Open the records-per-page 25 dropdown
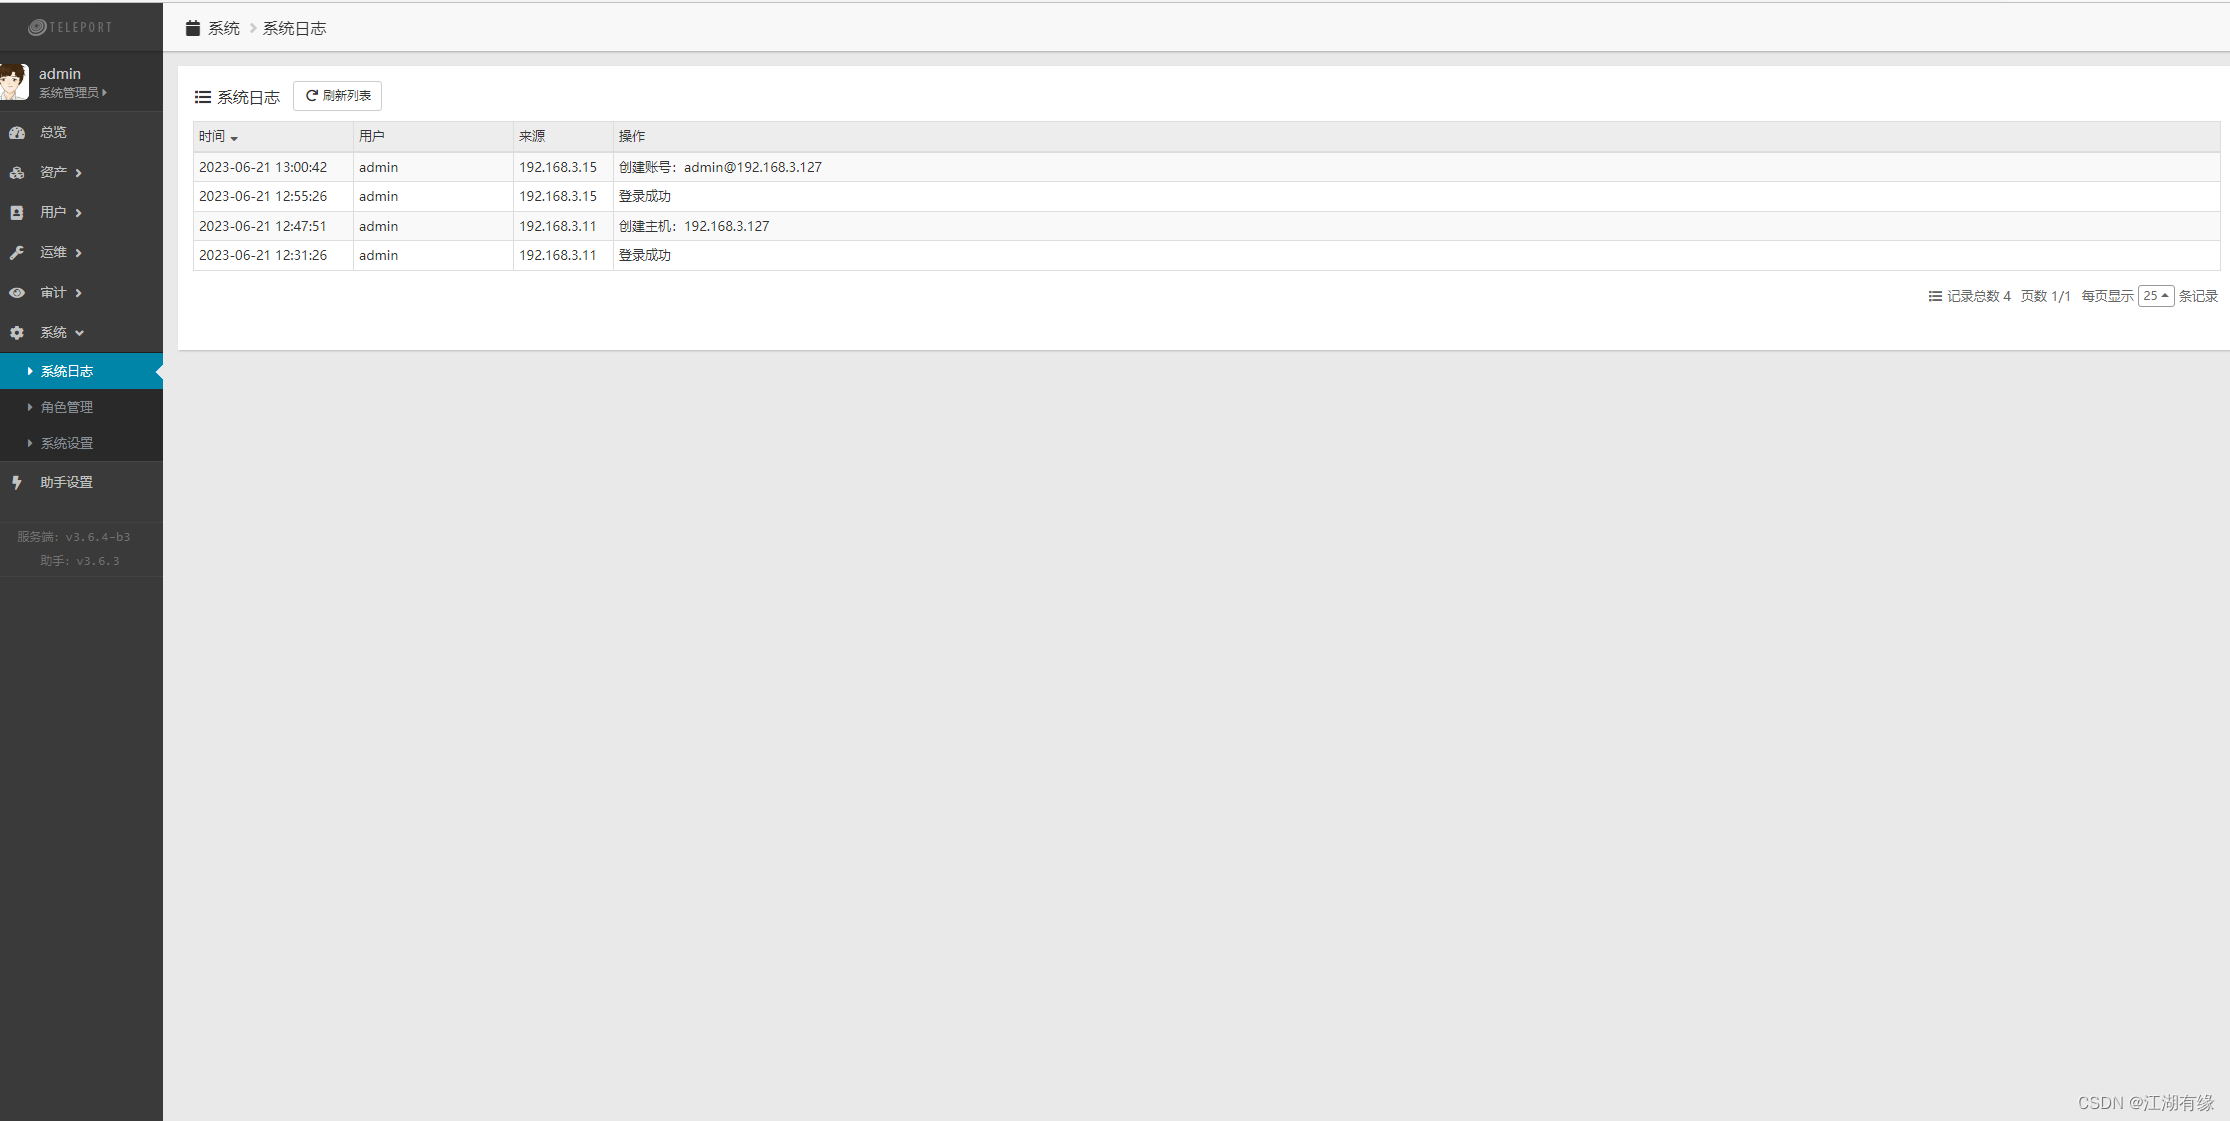This screenshot has width=2230, height=1121. pos(2155,296)
